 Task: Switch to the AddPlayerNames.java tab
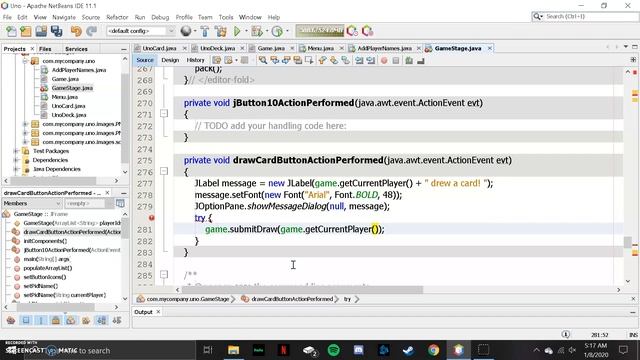(x=384, y=48)
